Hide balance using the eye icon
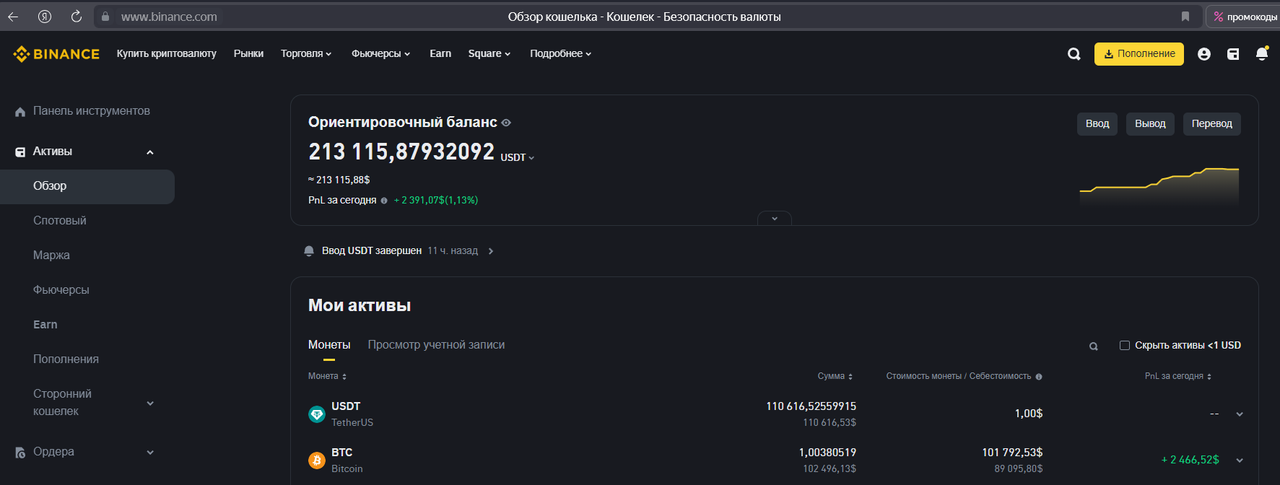 506,123
